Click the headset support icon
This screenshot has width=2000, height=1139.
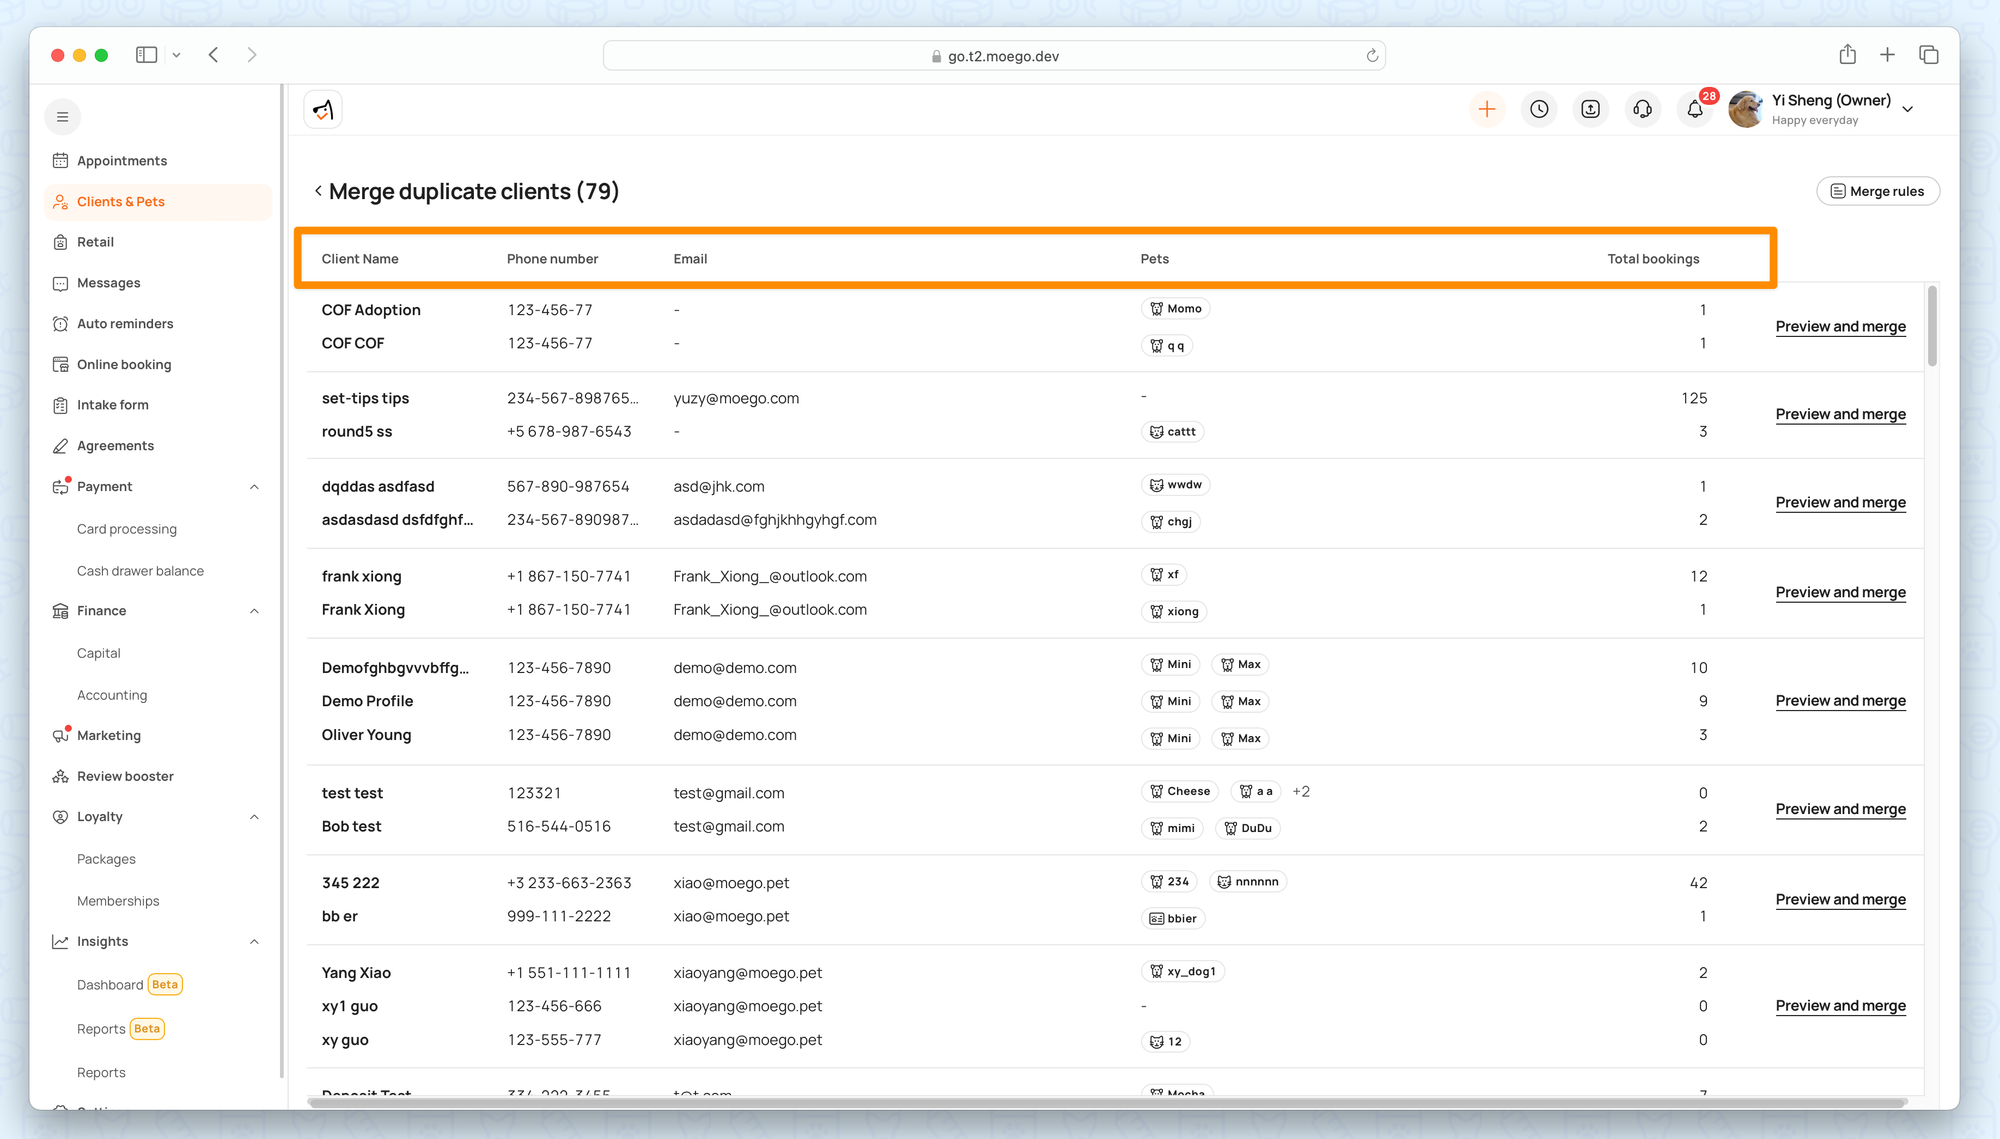tap(1642, 110)
